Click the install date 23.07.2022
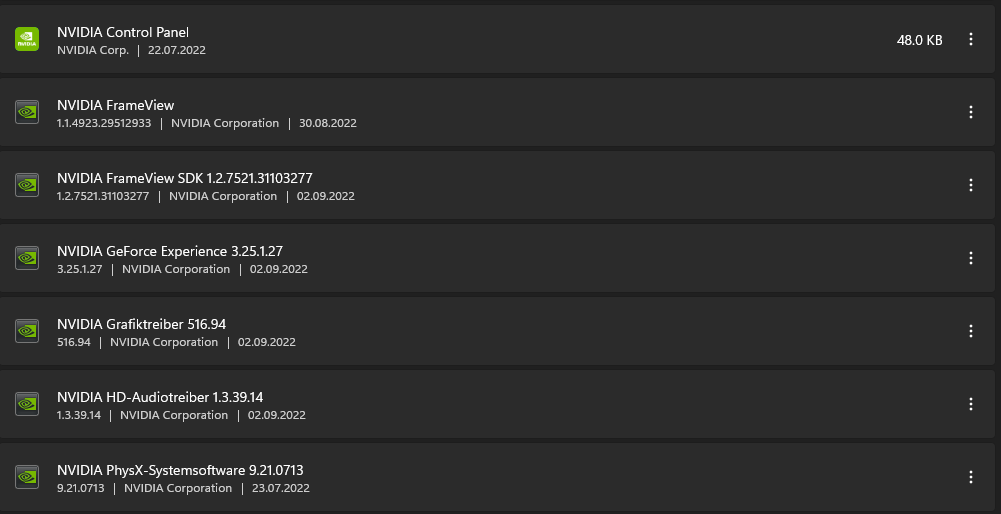This screenshot has width=1001, height=514. pyautogui.click(x=281, y=488)
